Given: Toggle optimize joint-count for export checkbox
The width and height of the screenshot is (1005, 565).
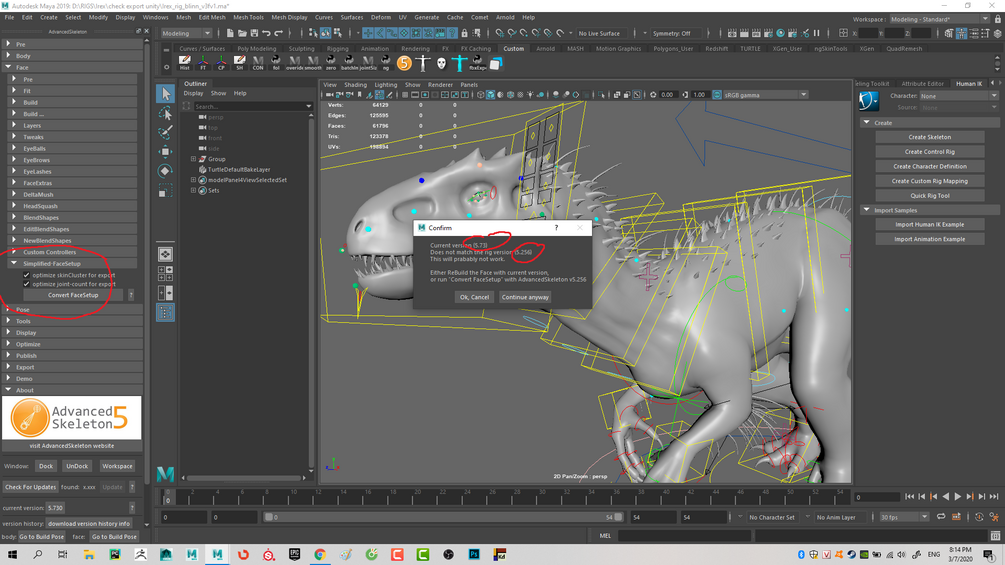Looking at the screenshot, I should pos(26,284).
